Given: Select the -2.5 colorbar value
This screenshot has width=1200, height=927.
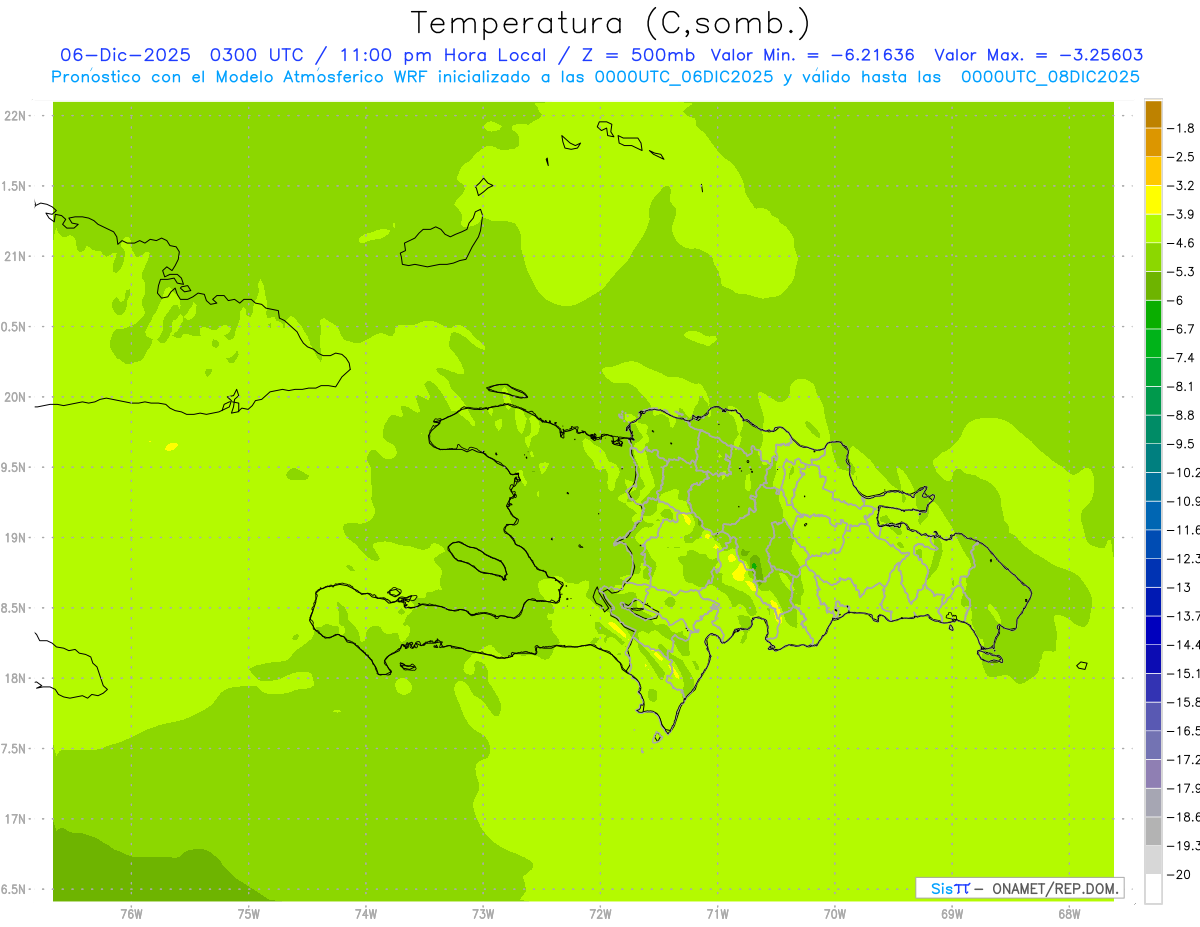Looking at the screenshot, I should click(x=1181, y=157).
